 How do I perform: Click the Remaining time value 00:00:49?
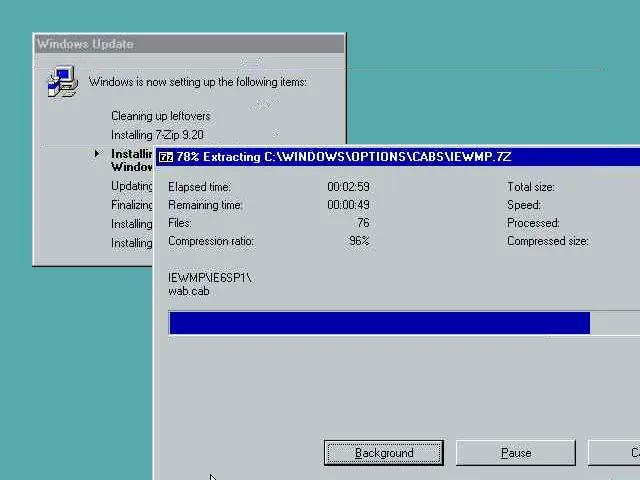point(348,204)
